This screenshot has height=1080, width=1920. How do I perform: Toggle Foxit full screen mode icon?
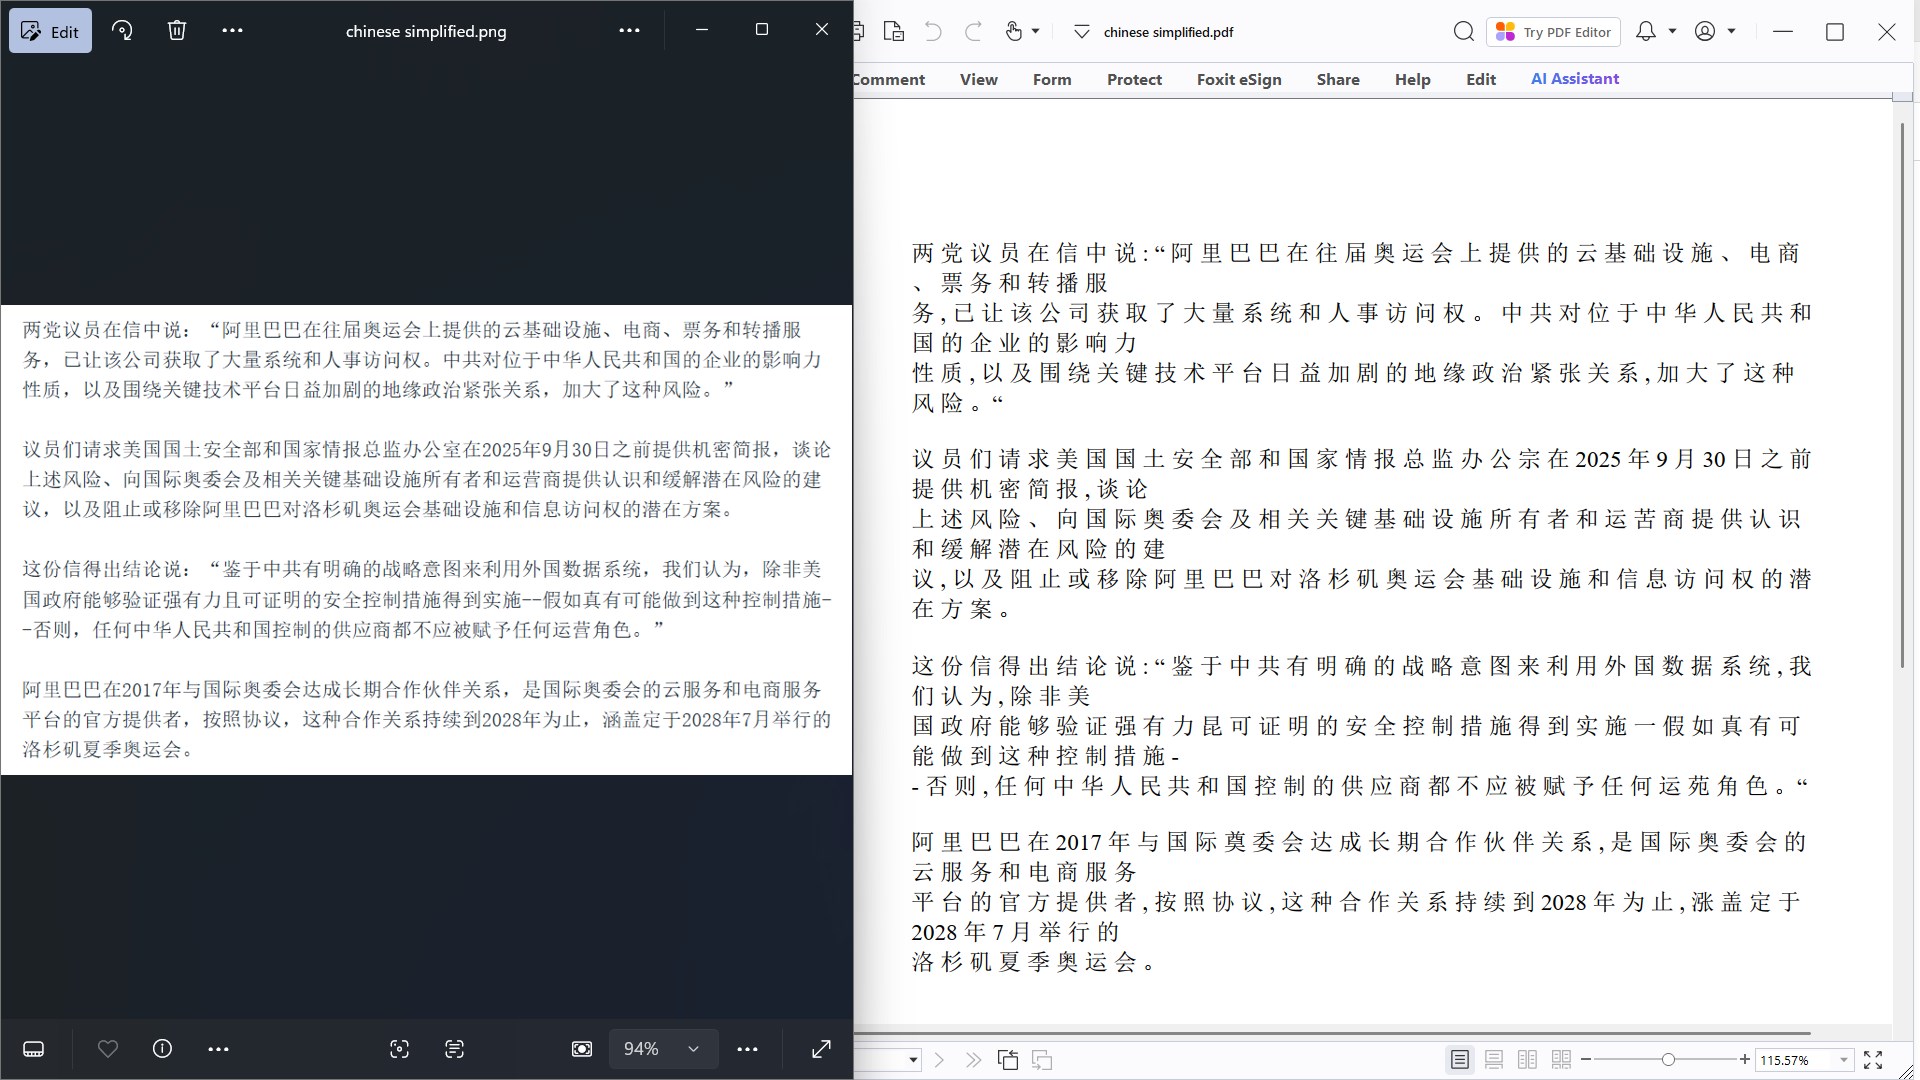[1874, 1060]
